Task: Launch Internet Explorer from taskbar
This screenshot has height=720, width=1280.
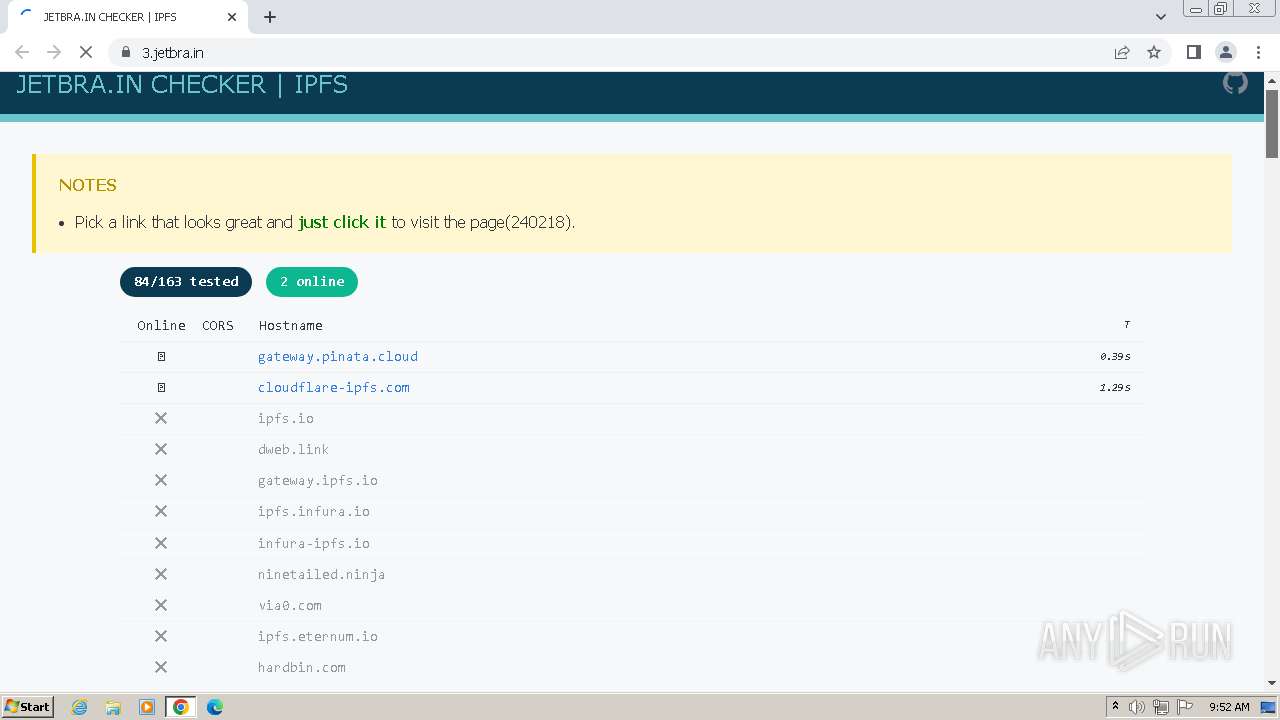Action: 80,707
